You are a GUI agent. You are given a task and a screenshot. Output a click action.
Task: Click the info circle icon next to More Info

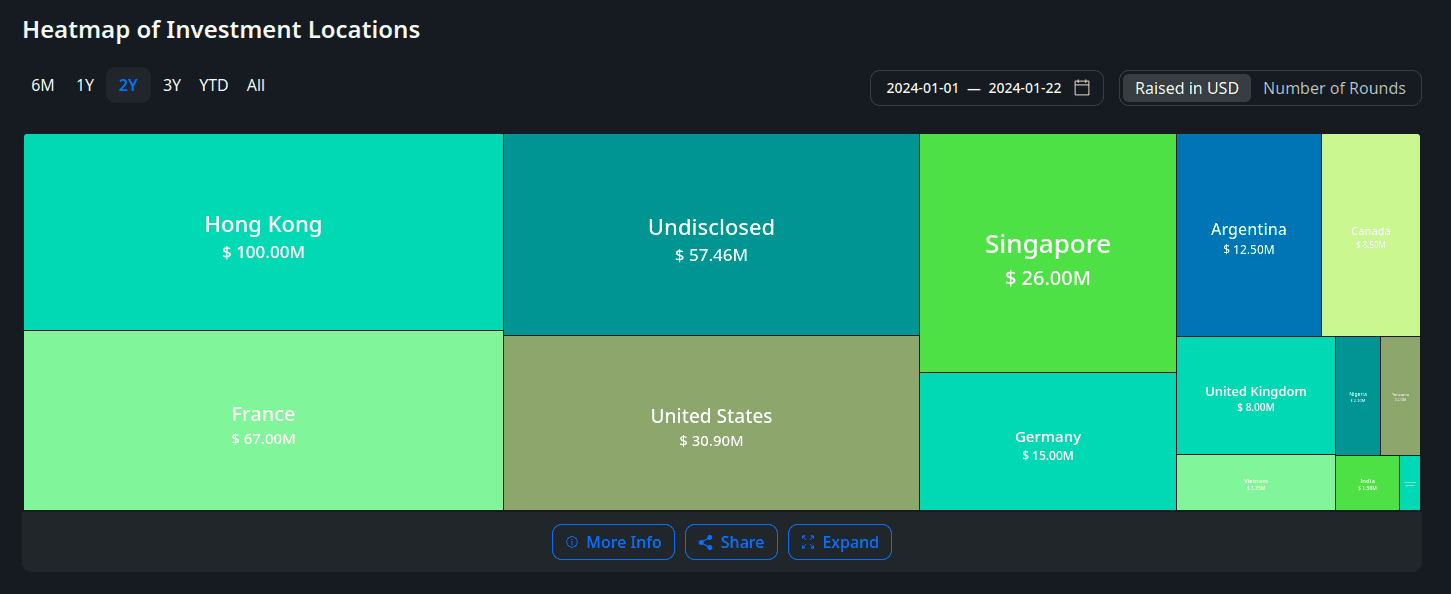tap(572, 542)
